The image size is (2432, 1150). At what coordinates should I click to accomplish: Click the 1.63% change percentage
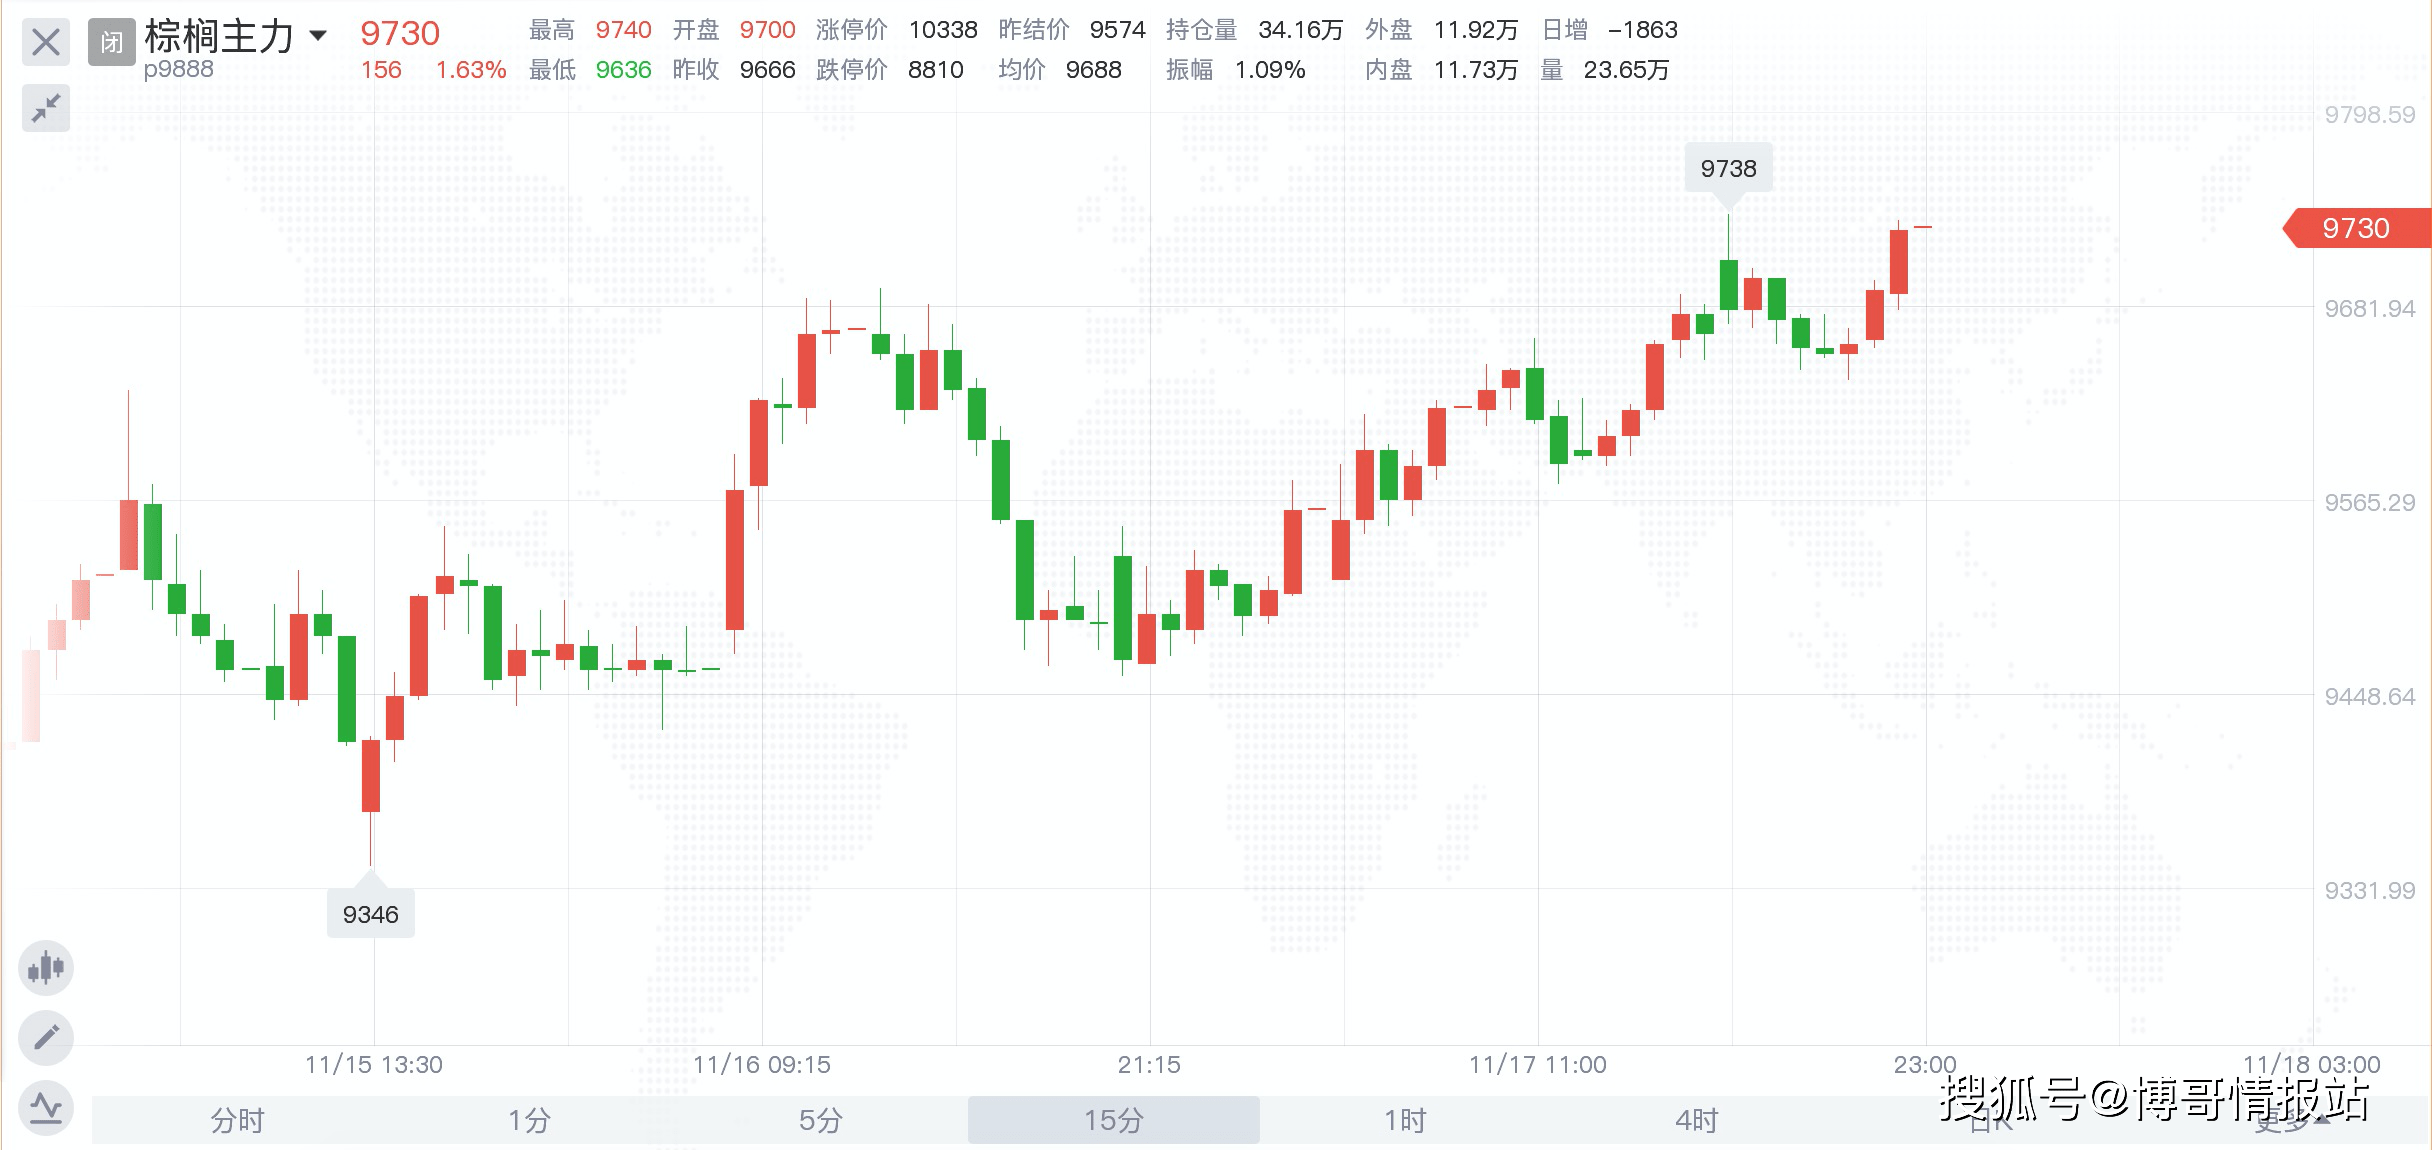(x=471, y=70)
